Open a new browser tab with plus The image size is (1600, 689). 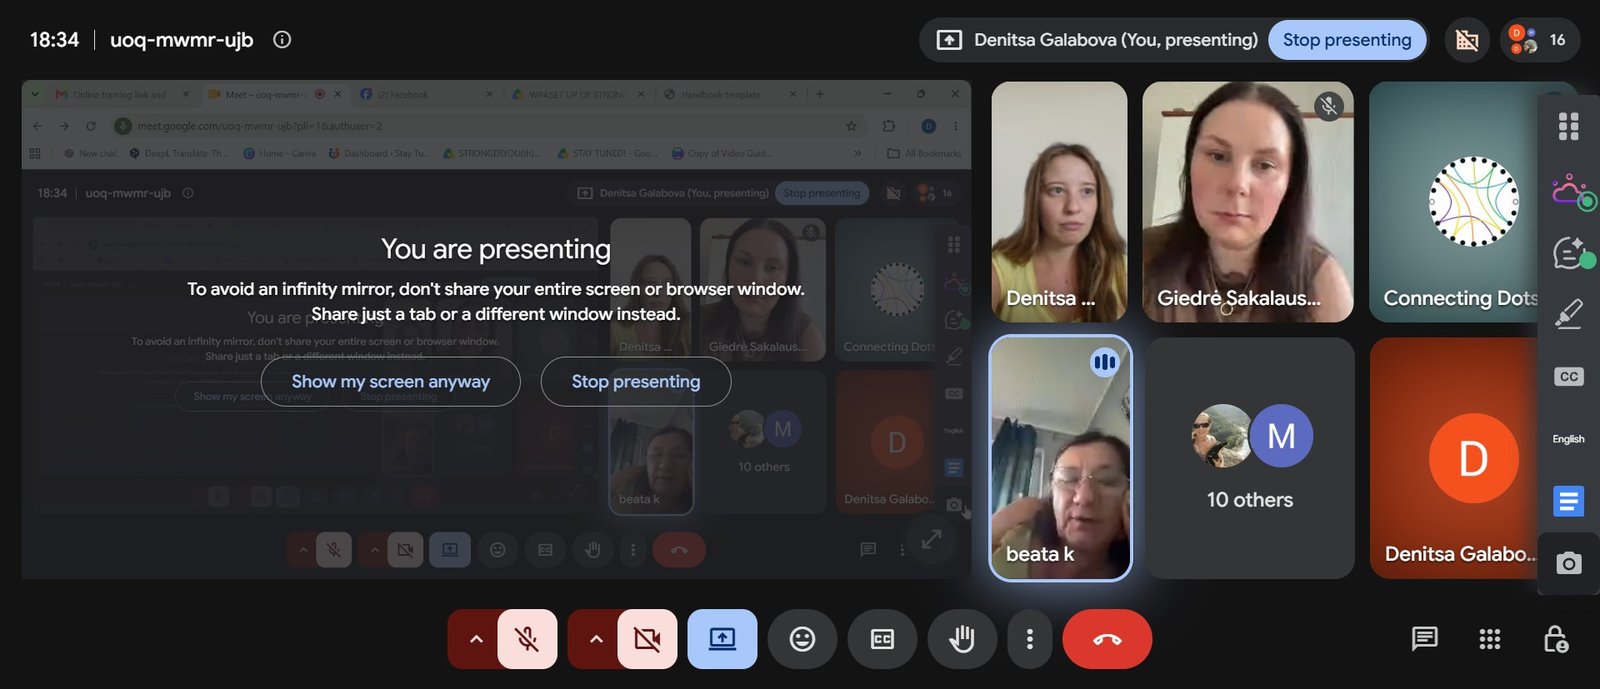click(820, 94)
